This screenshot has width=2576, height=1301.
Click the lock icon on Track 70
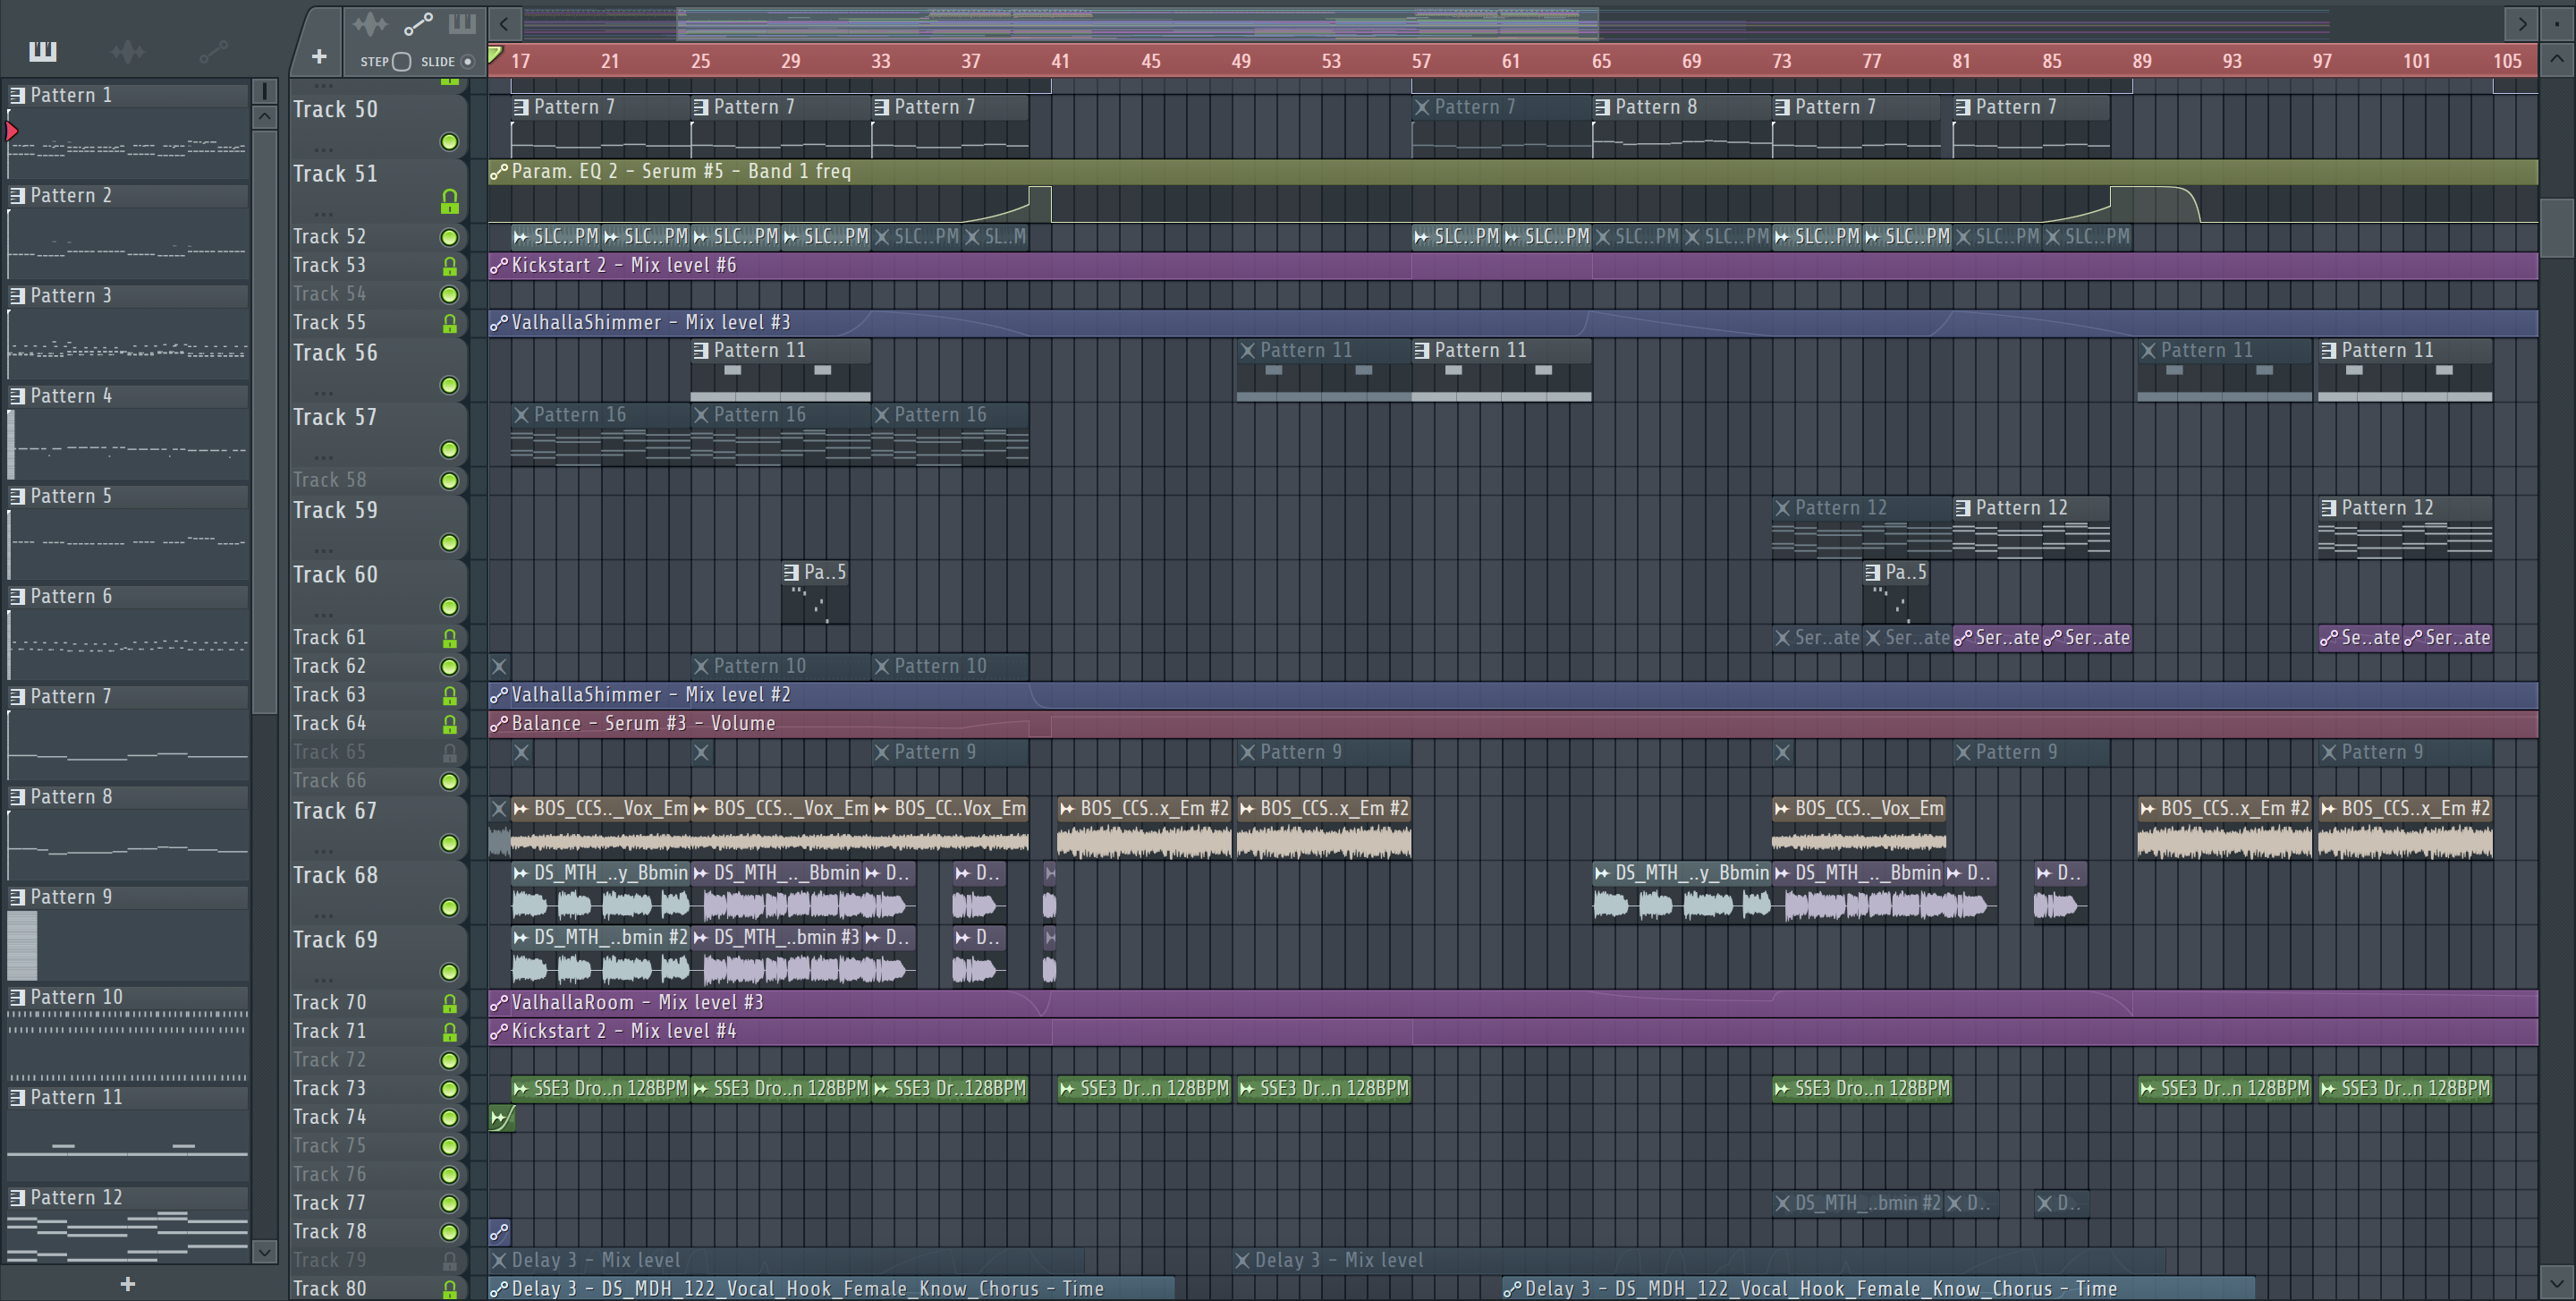[450, 1003]
